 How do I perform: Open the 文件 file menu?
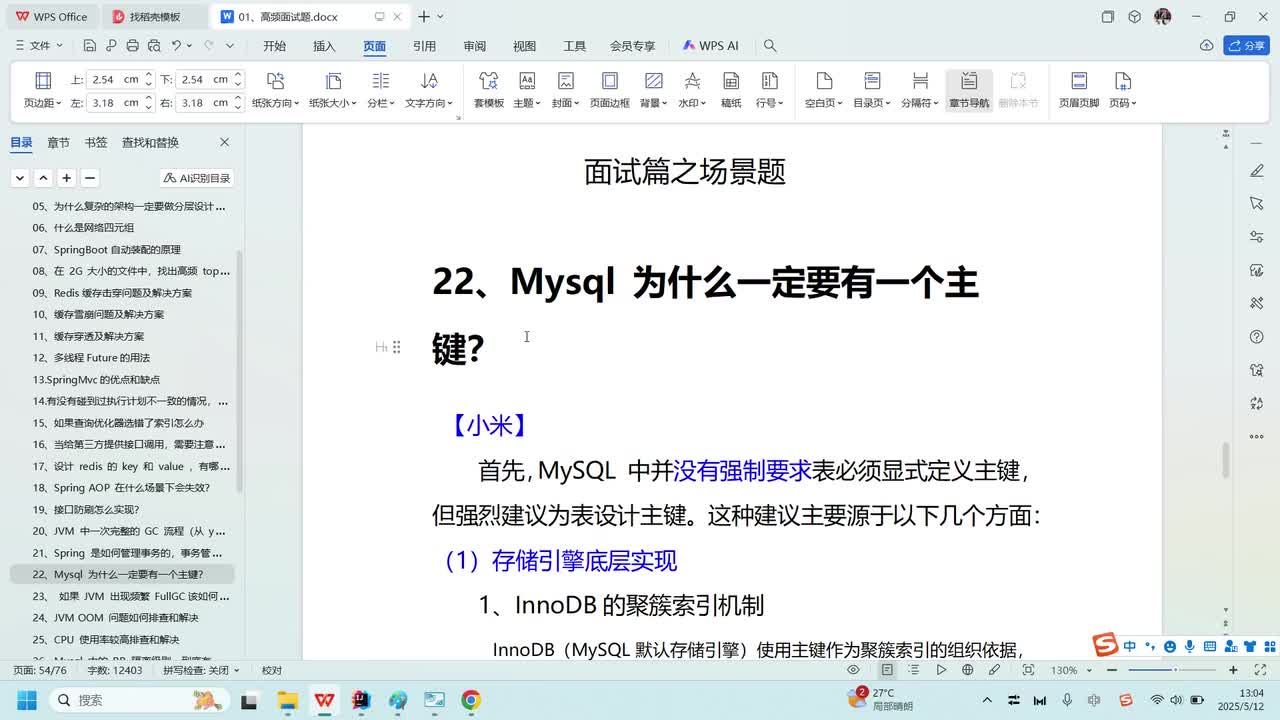tap(39, 46)
